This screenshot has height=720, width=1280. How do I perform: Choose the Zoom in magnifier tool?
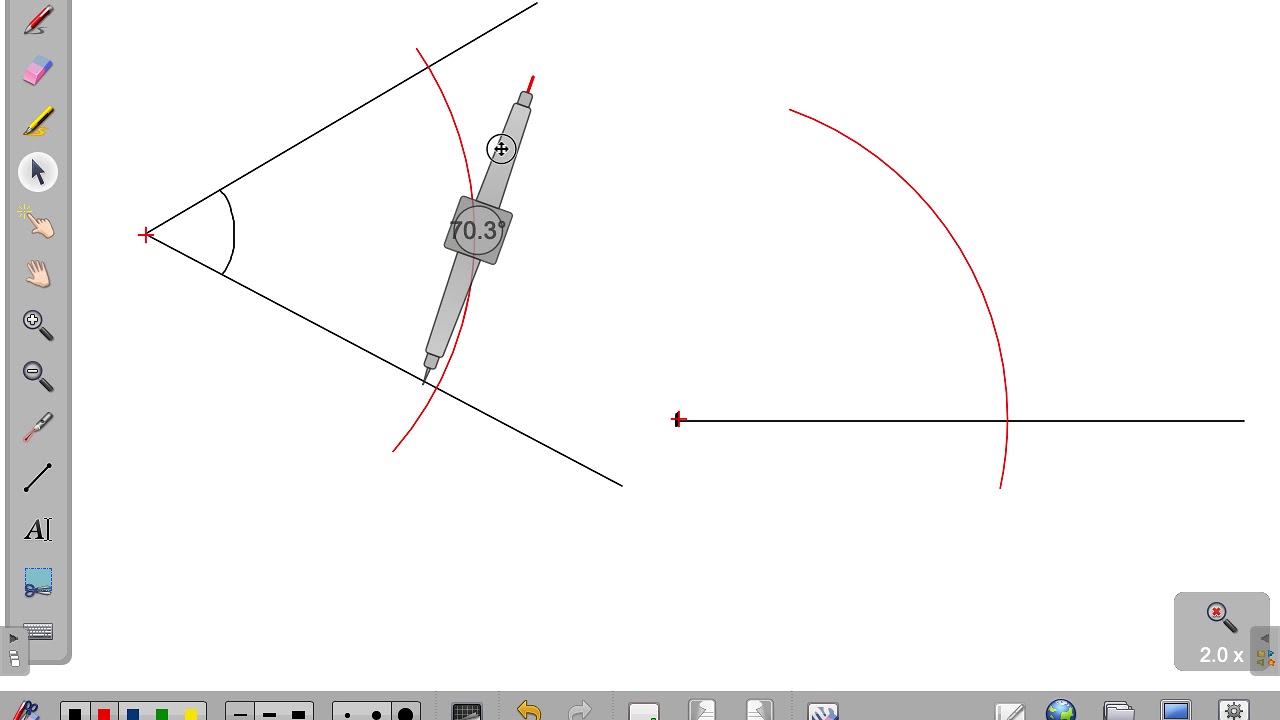tap(38, 324)
